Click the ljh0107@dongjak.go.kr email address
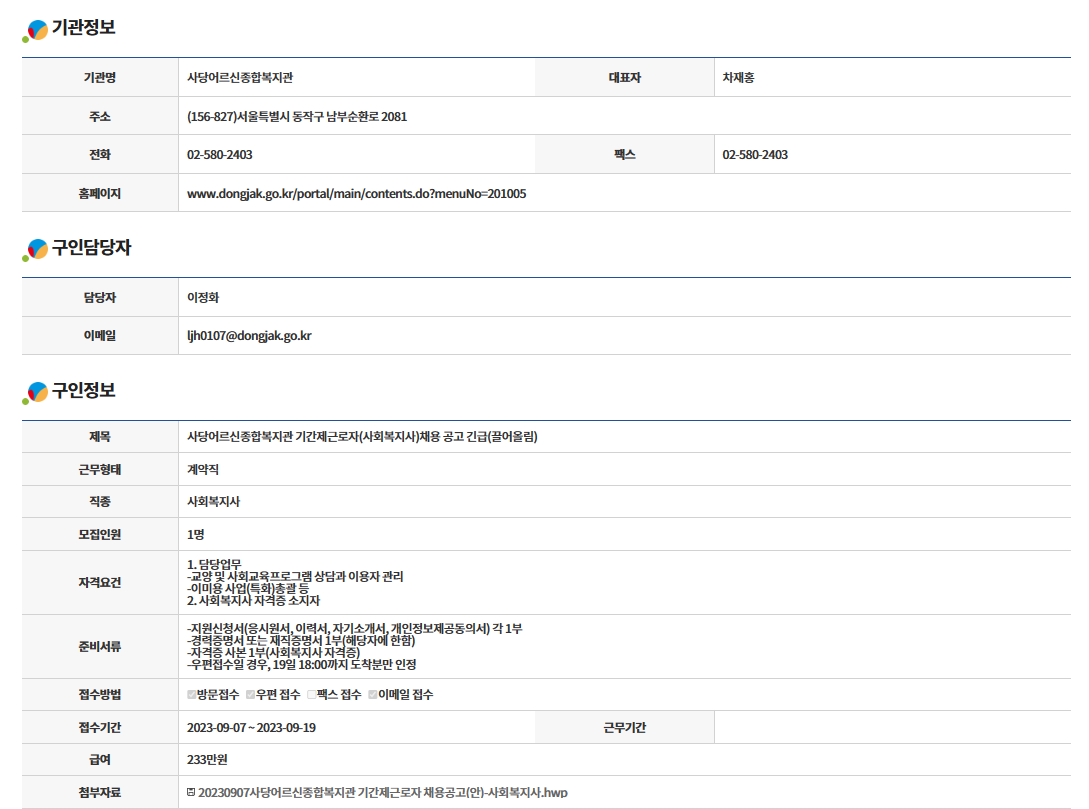 click(248, 336)
